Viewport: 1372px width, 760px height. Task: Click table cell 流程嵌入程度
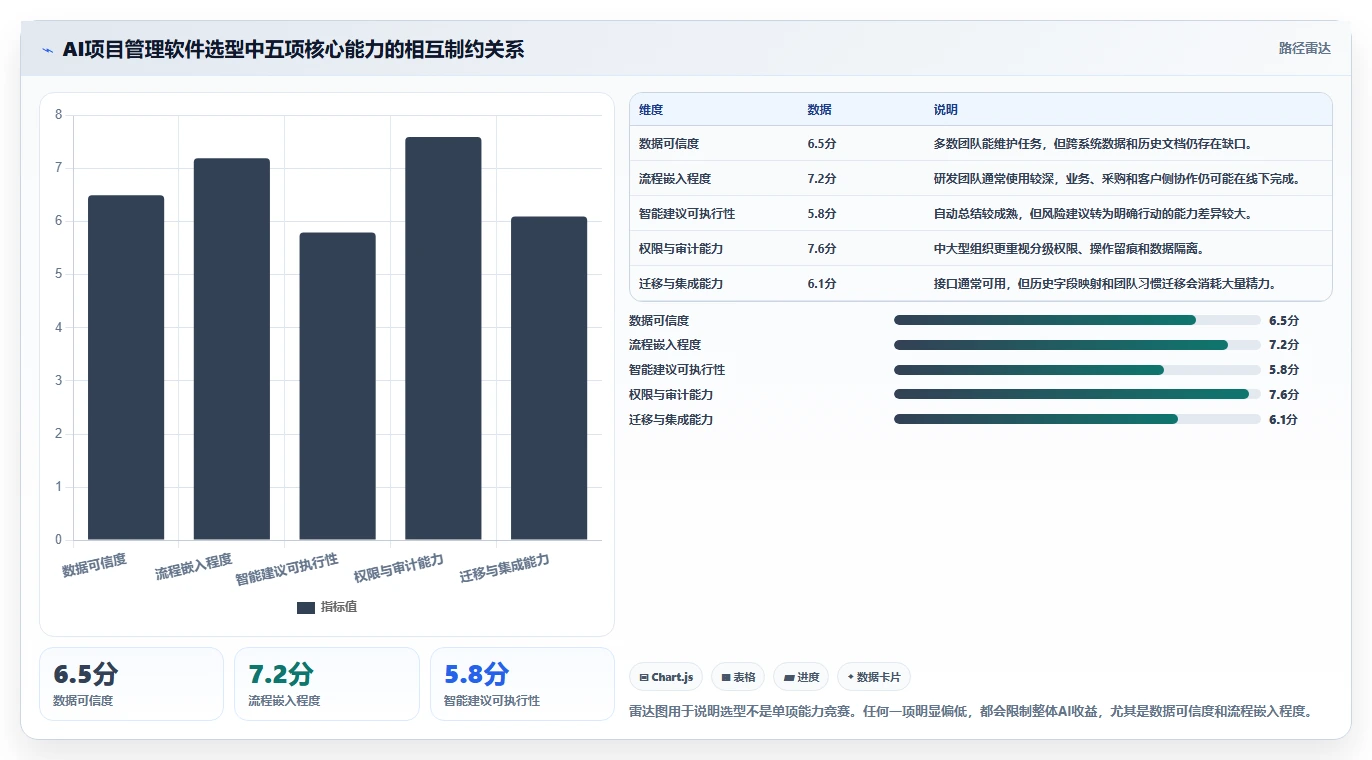pyautogui.click(x=676, y=179)
